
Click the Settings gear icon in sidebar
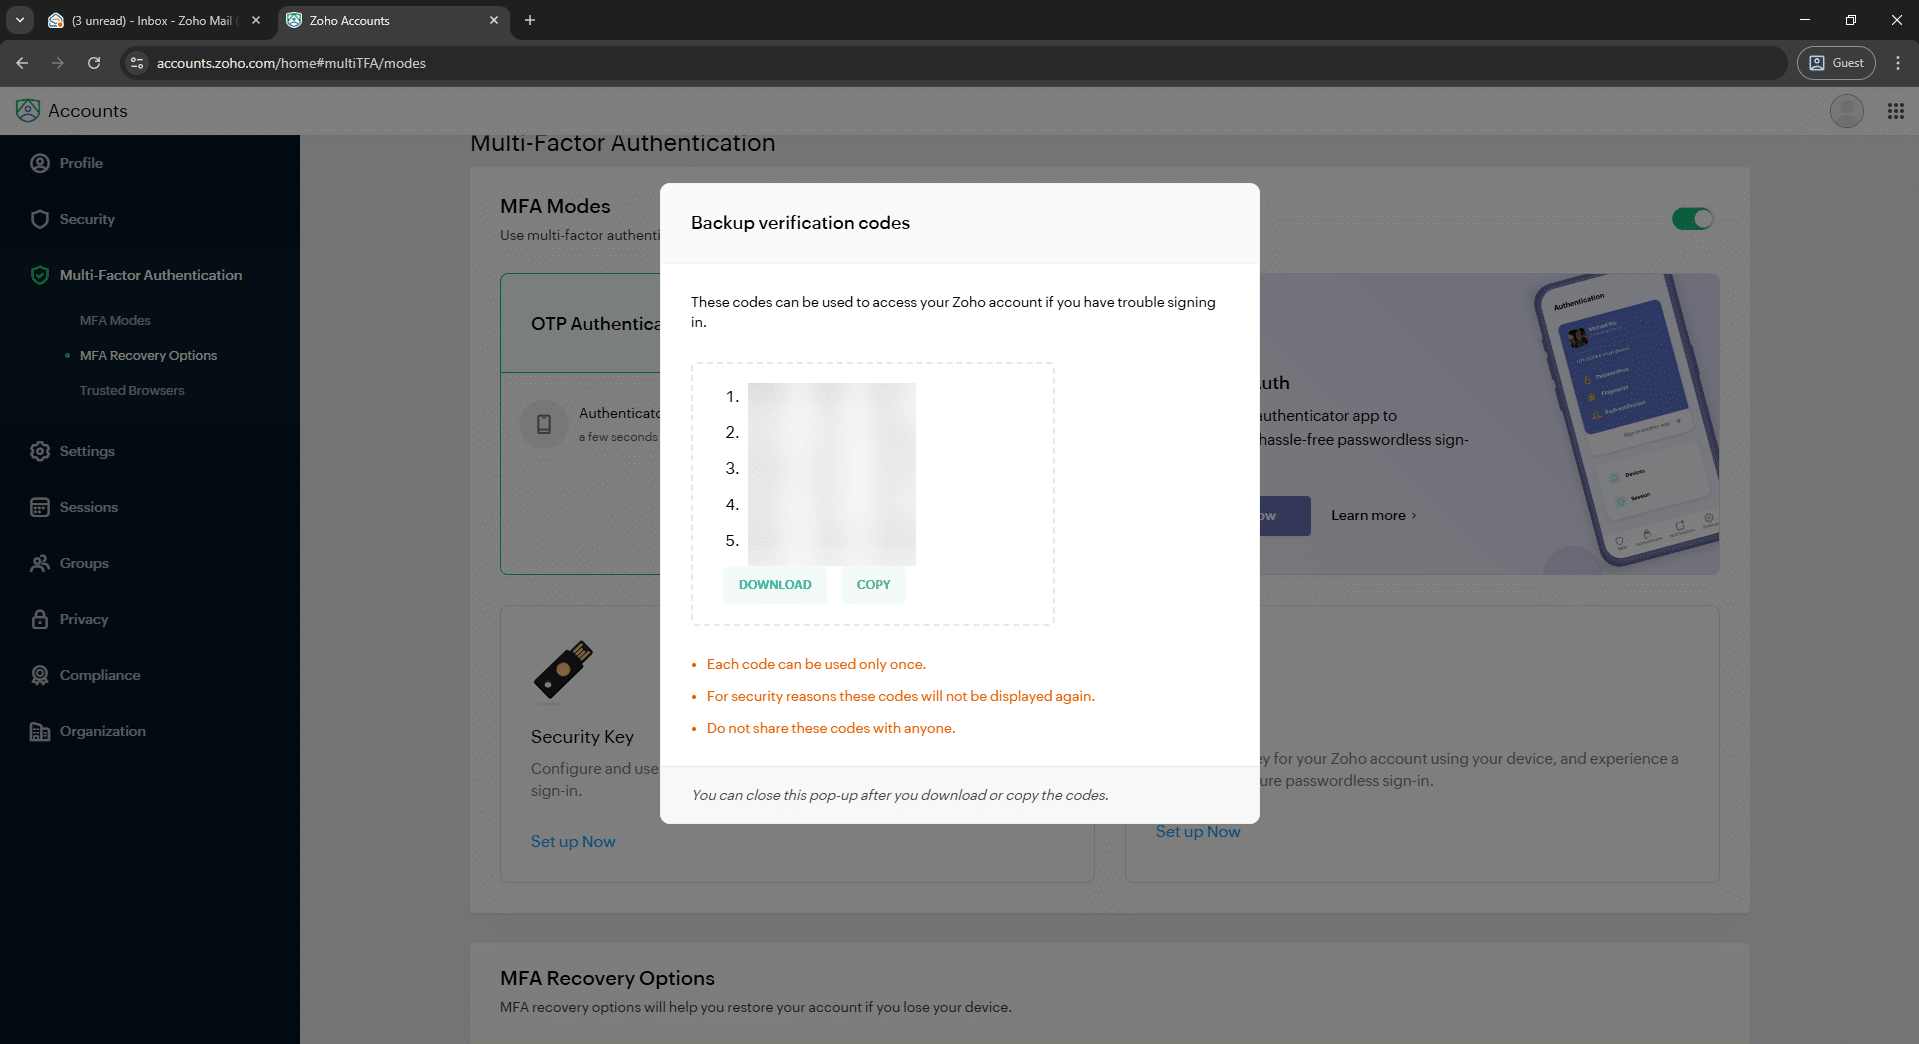(x=40, y=451)
